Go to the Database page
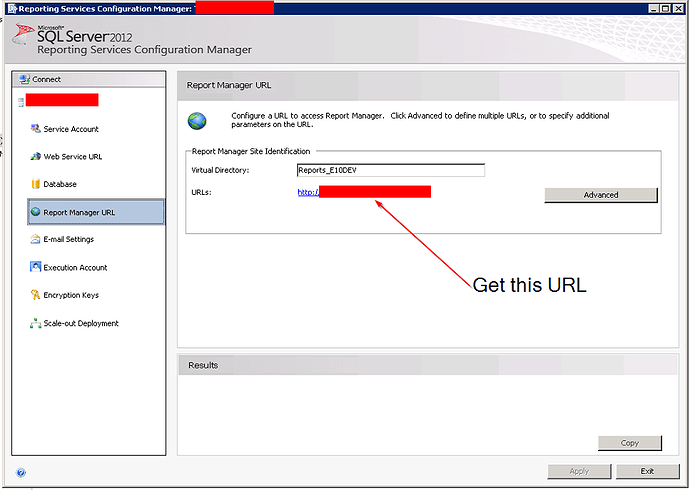 coord(60,184)
